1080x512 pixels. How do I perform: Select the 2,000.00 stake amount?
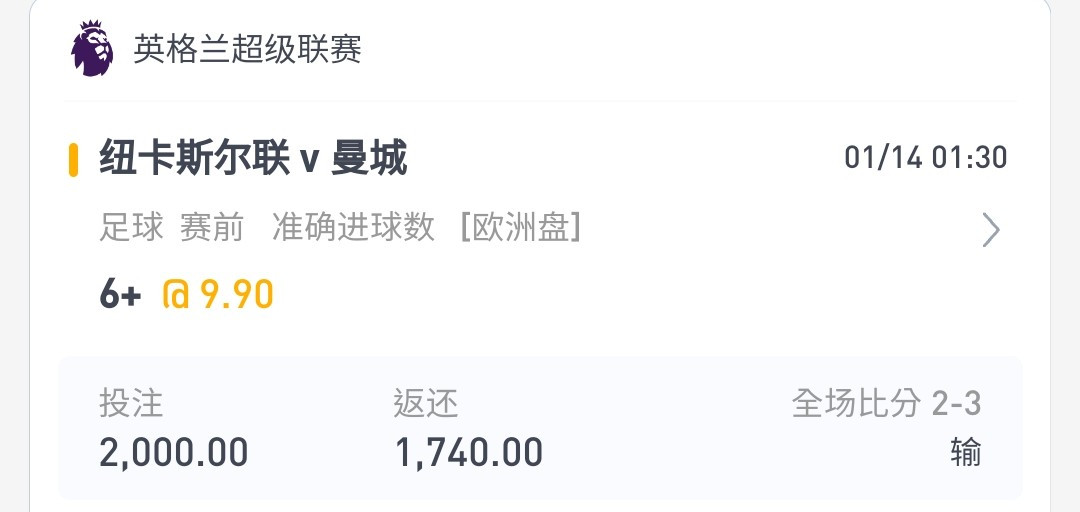(x=174, y=453)
